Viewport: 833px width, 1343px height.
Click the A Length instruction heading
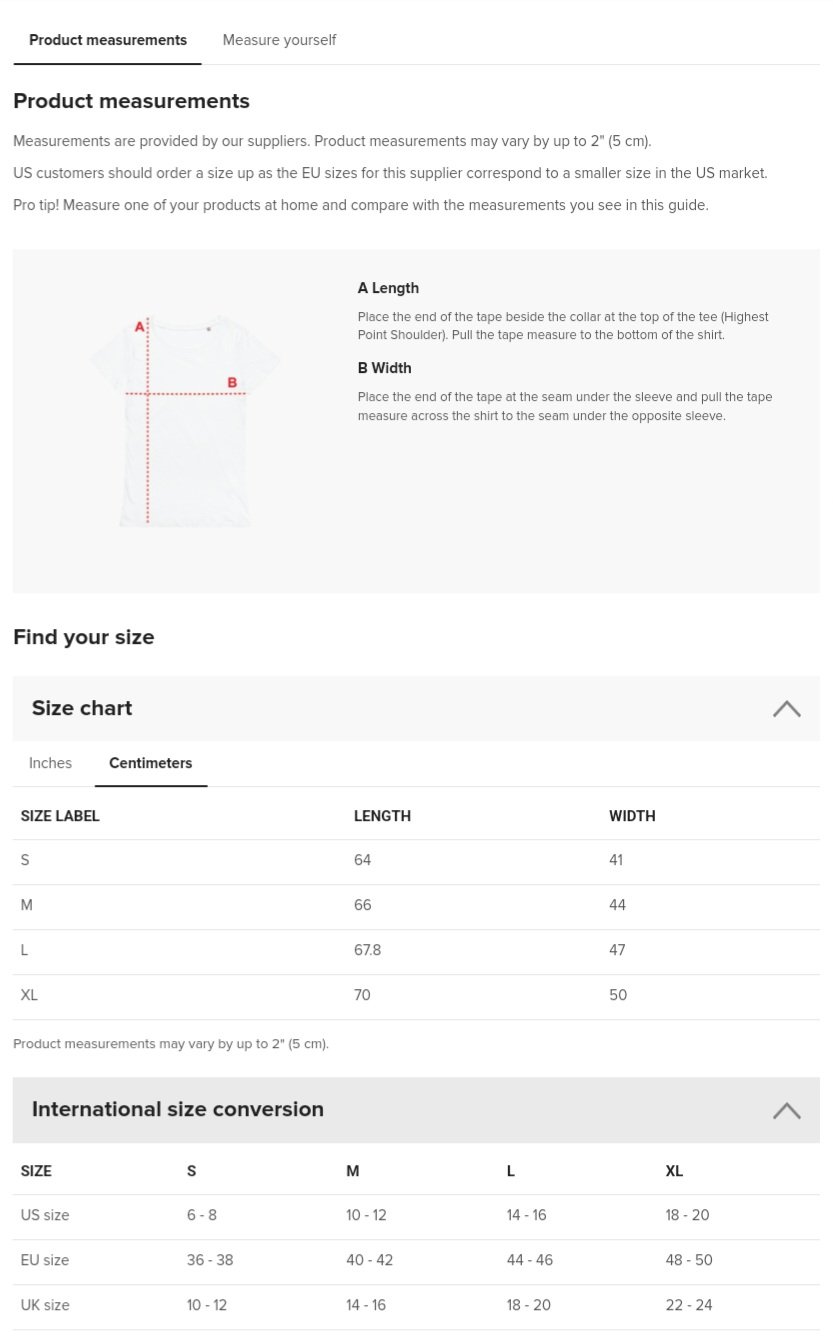point(388,288)
